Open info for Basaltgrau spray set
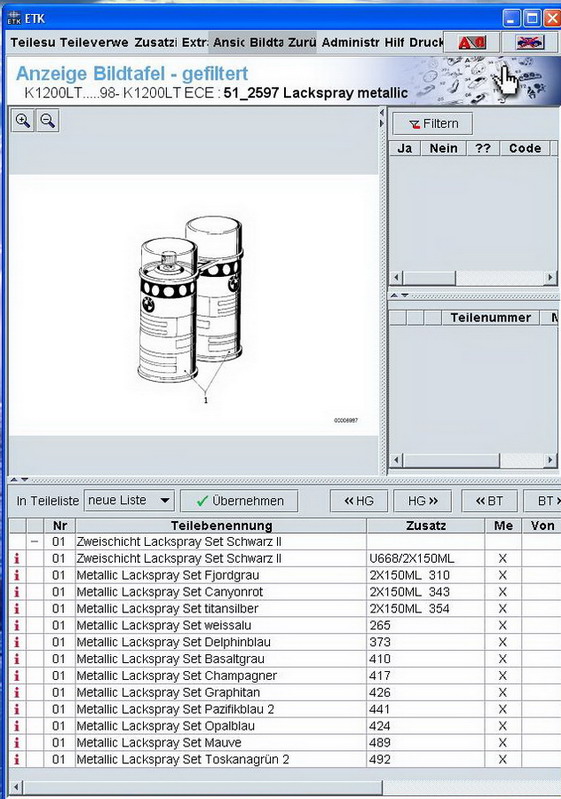Image resolution: width=561 pixels, height=799 pixels. tap(17, 659)
